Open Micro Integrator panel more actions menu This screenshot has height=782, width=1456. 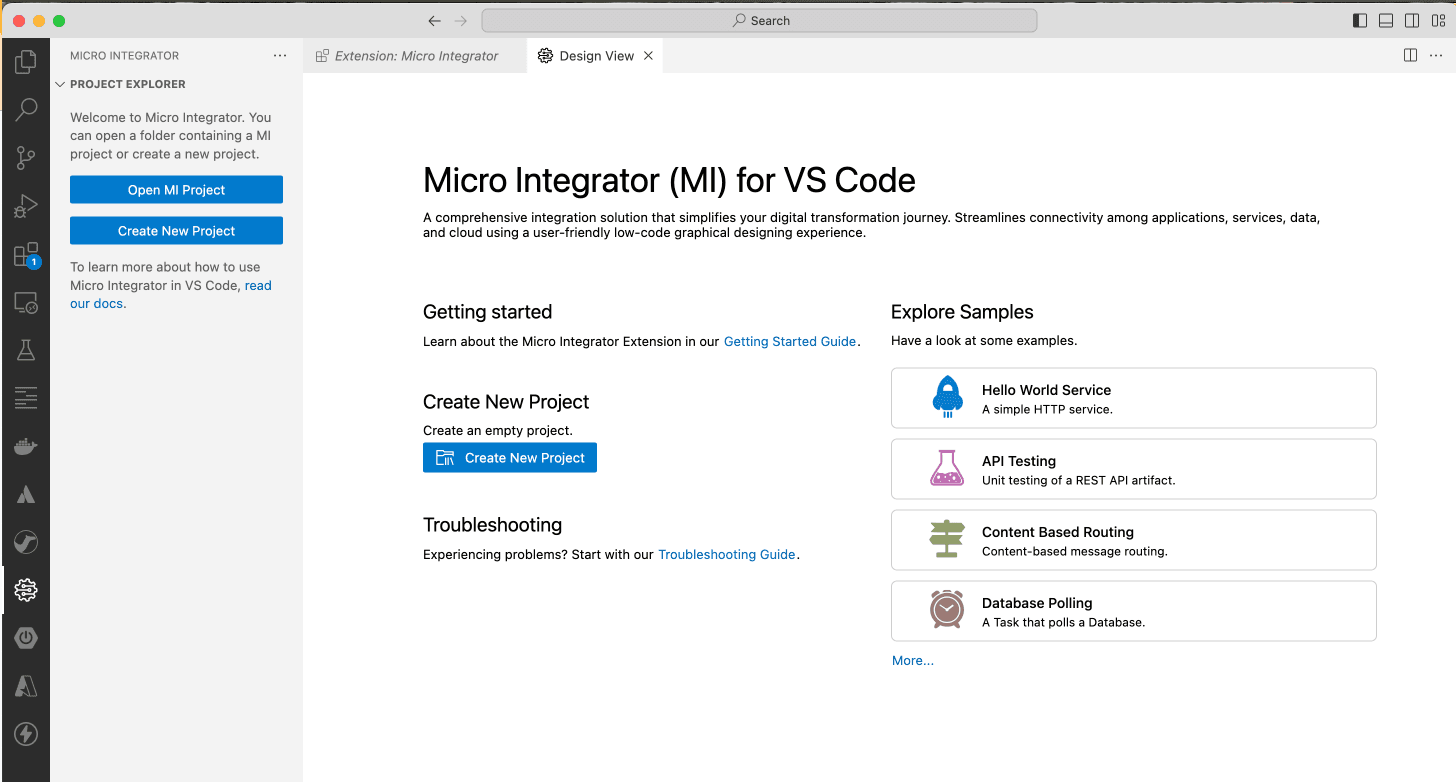280,56
